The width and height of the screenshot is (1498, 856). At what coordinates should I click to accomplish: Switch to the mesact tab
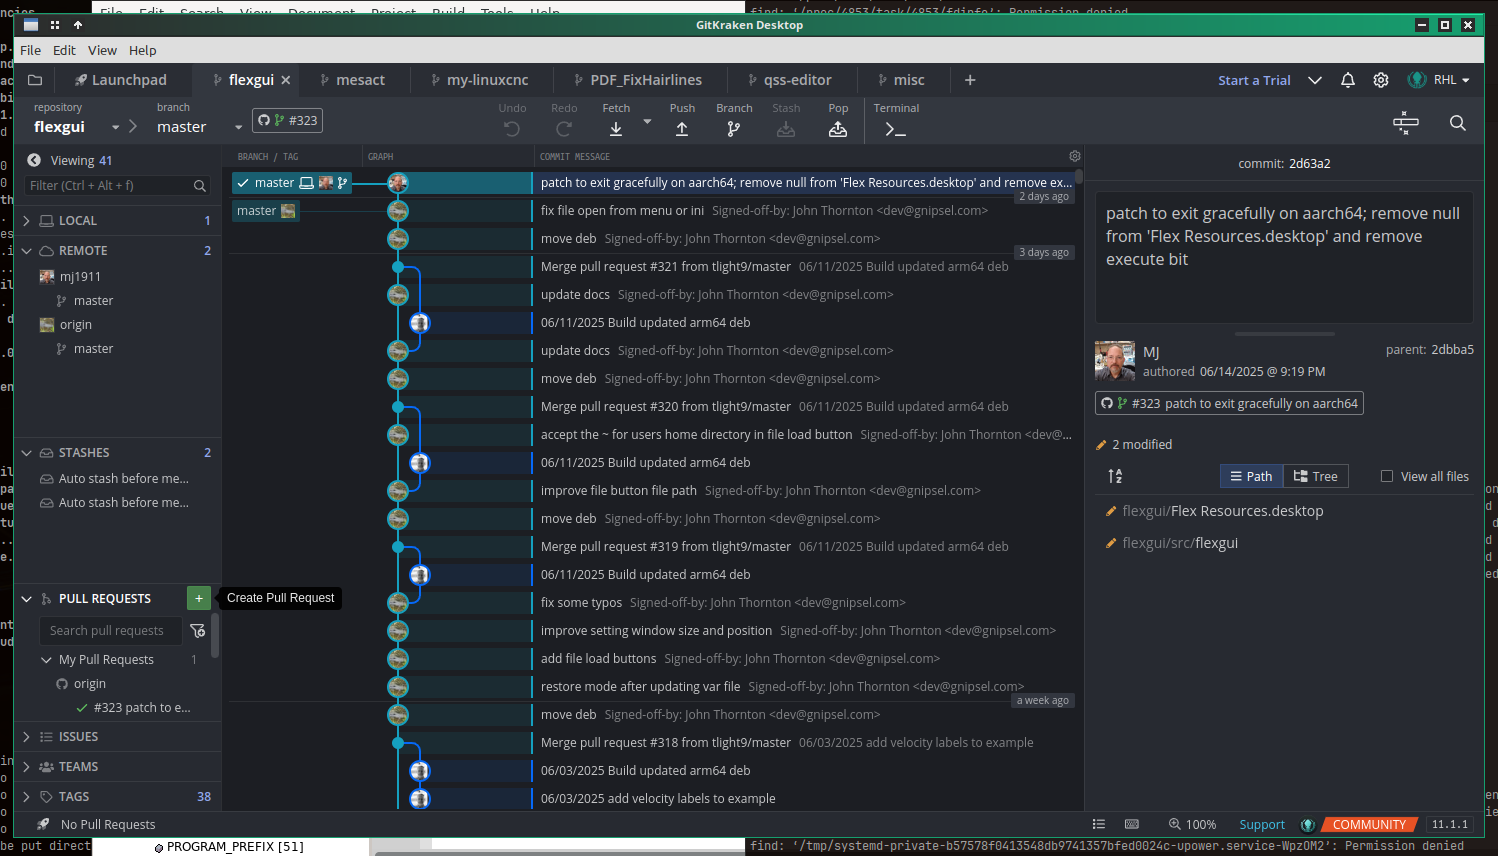pos(352,80)
